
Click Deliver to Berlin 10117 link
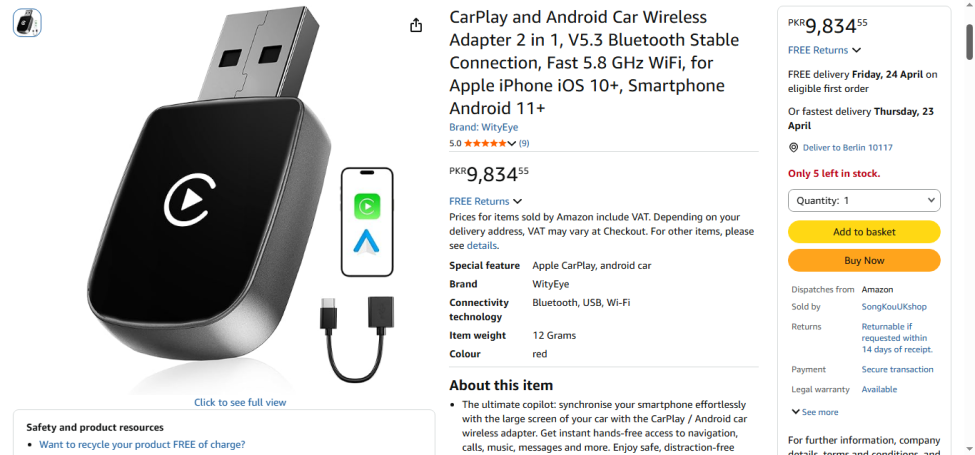coord(847,147)
